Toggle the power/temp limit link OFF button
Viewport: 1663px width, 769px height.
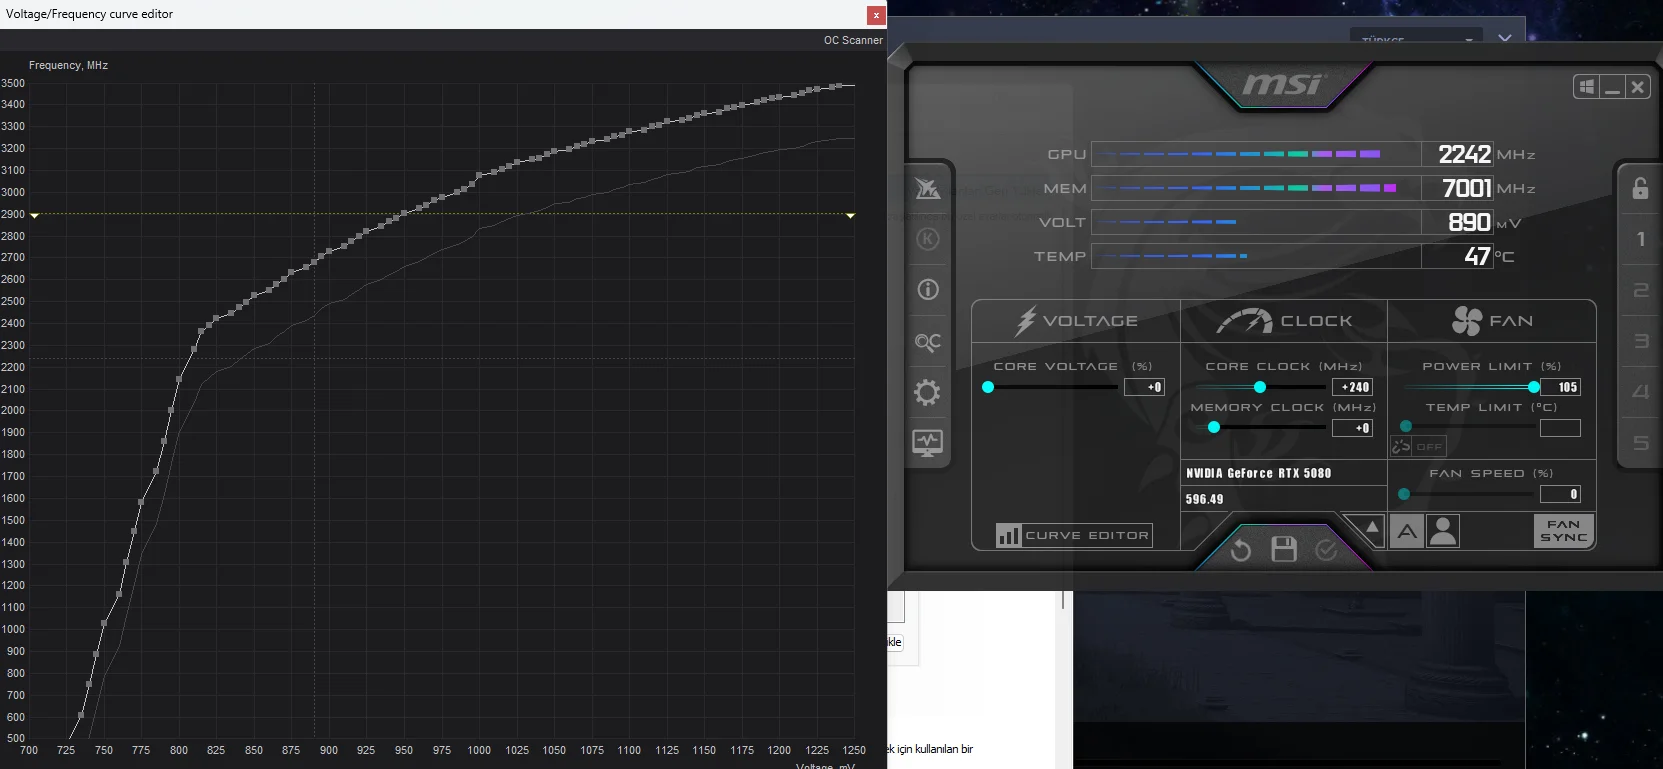[x=1418, y=446]
